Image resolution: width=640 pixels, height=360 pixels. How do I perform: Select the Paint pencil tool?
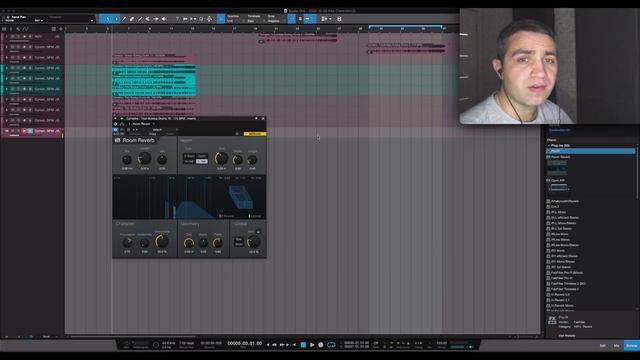point(140,19)
